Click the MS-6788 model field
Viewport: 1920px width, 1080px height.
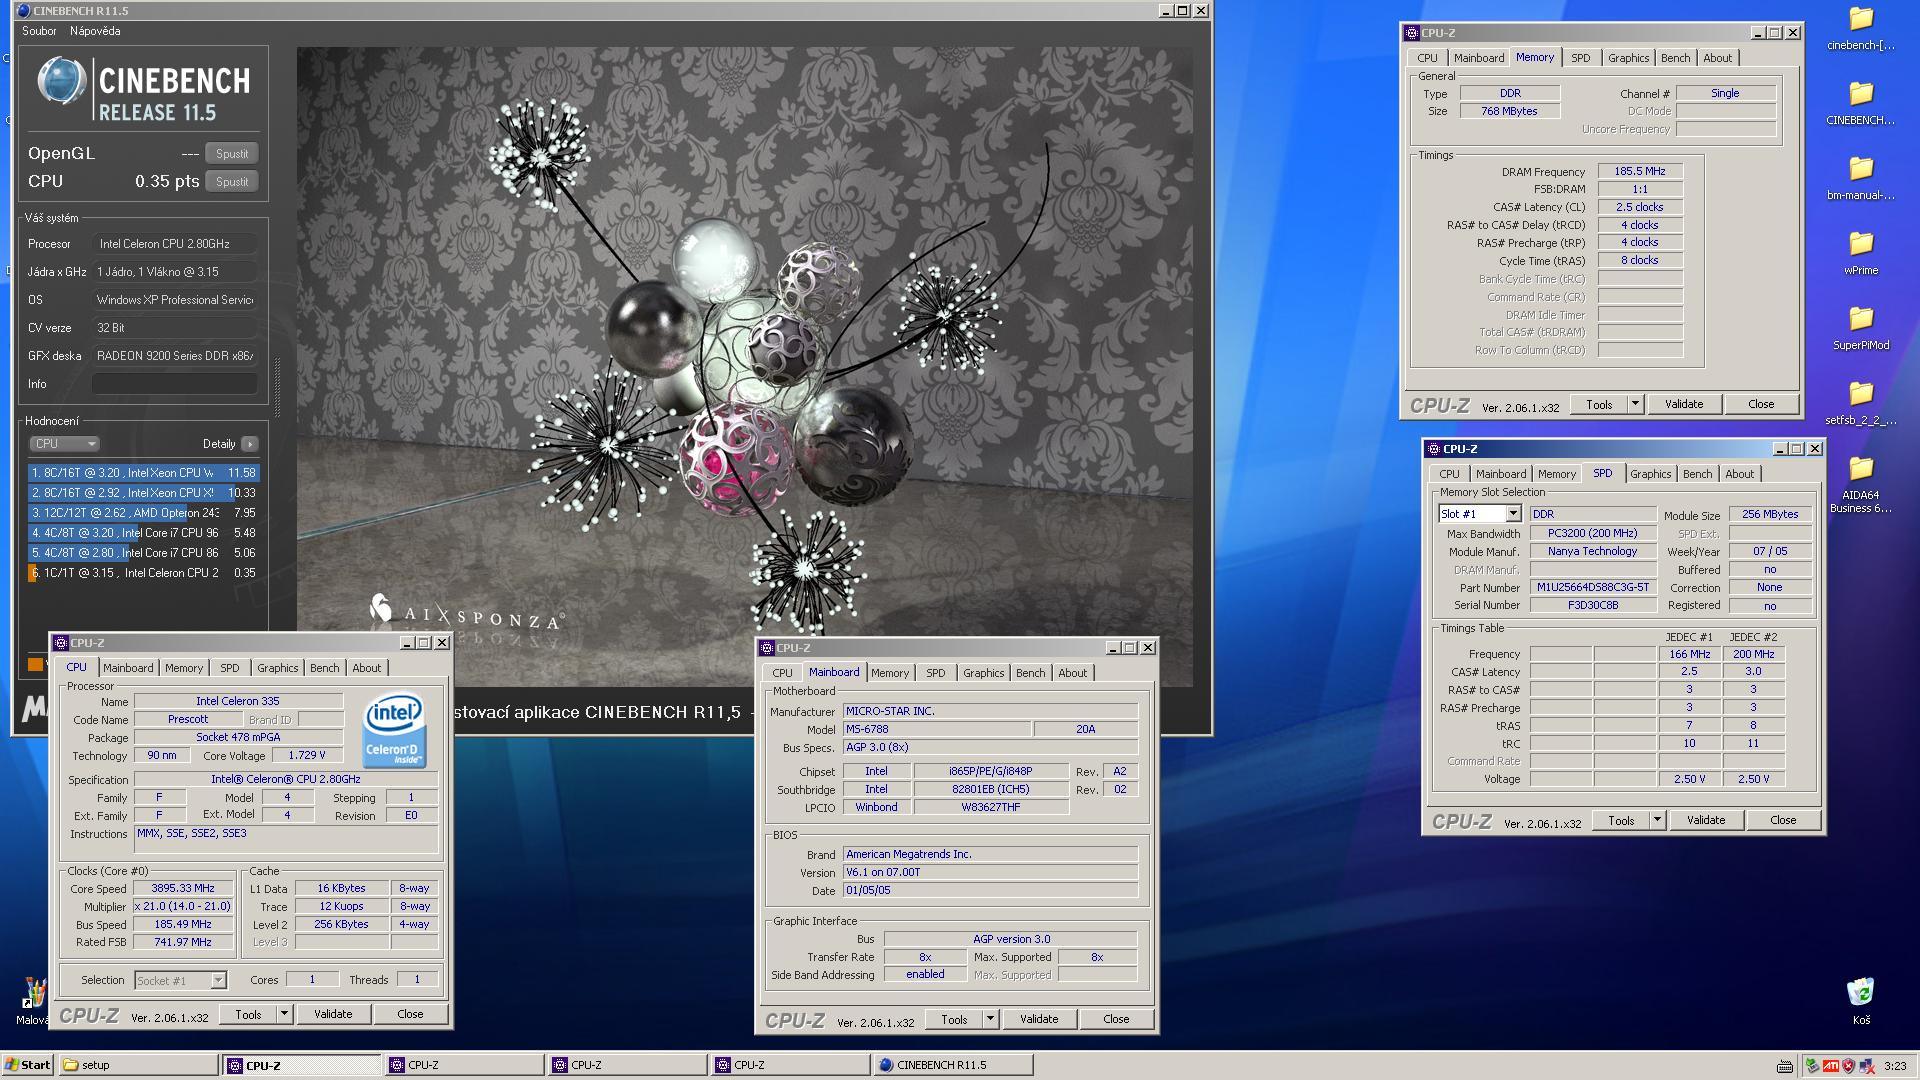[937, 730]
